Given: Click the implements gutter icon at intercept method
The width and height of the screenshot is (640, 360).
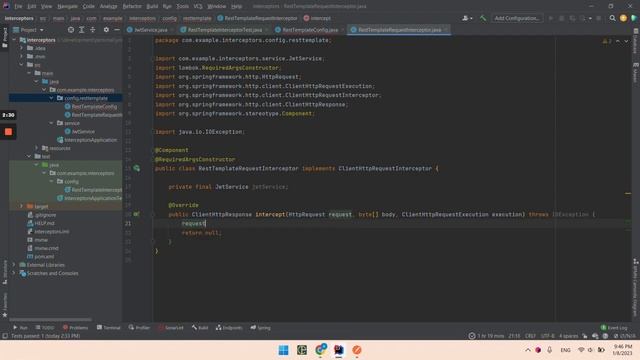Looking at the screenshot, I should click(x=136, y=214).
